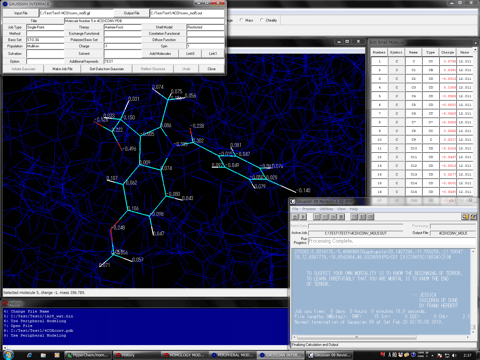The image size is (480, 360).
Task: Click the Input File button
Action: [21, 13]
